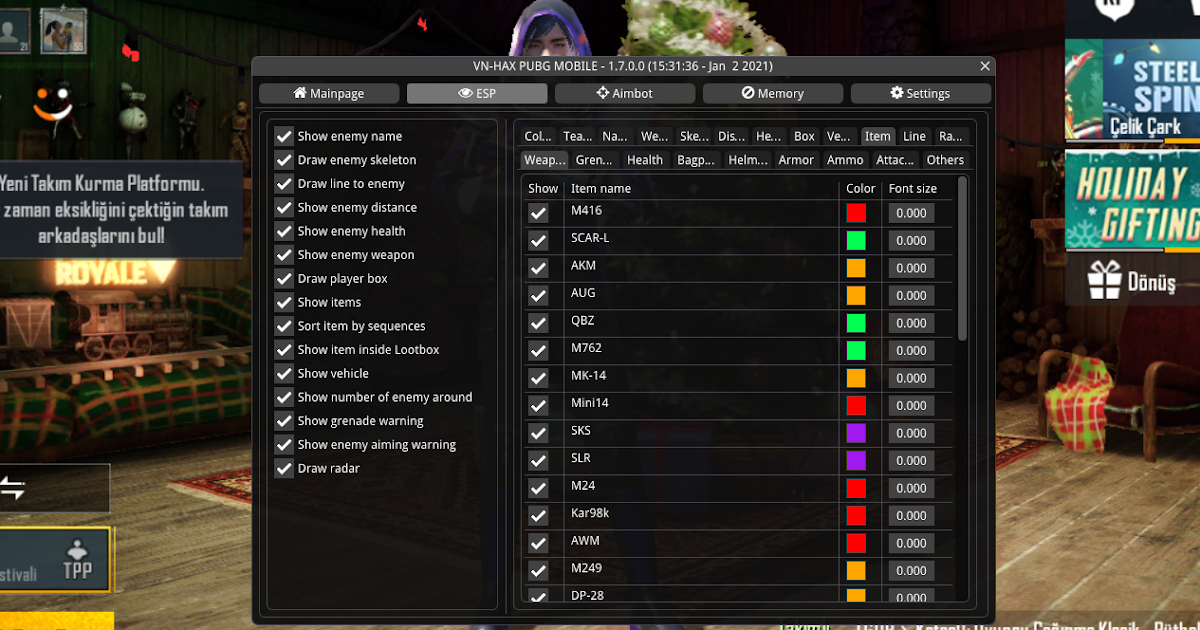This screenshot has width=1200, height=630.
Task: Click the QBZ item name
Action: [583, 321]
